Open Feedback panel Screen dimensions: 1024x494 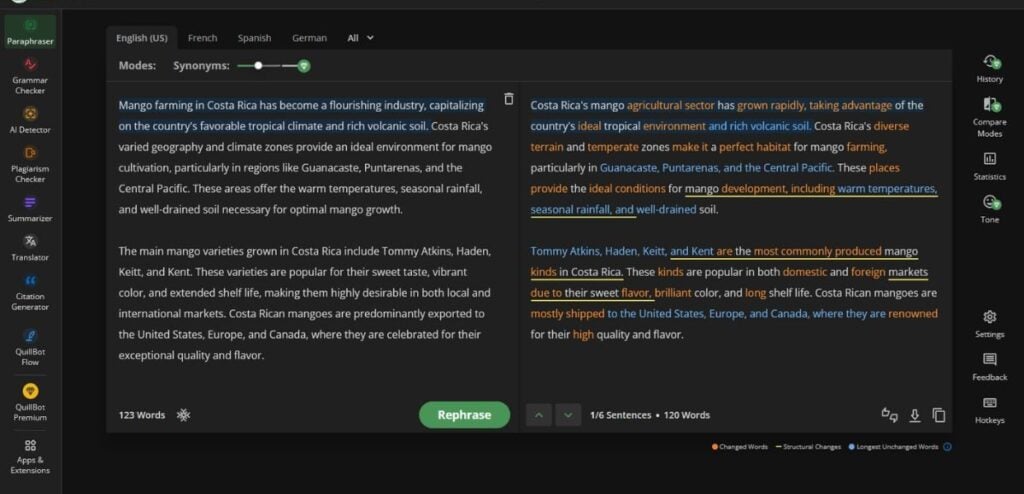989,367
